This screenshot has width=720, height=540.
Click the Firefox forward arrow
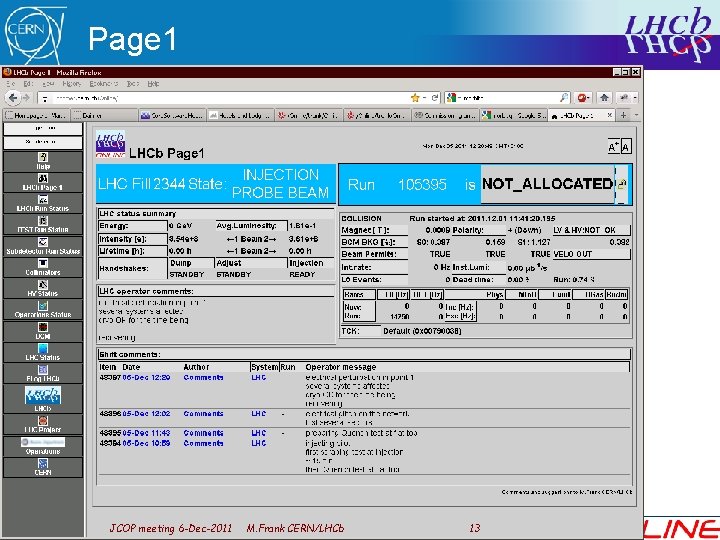26,98
